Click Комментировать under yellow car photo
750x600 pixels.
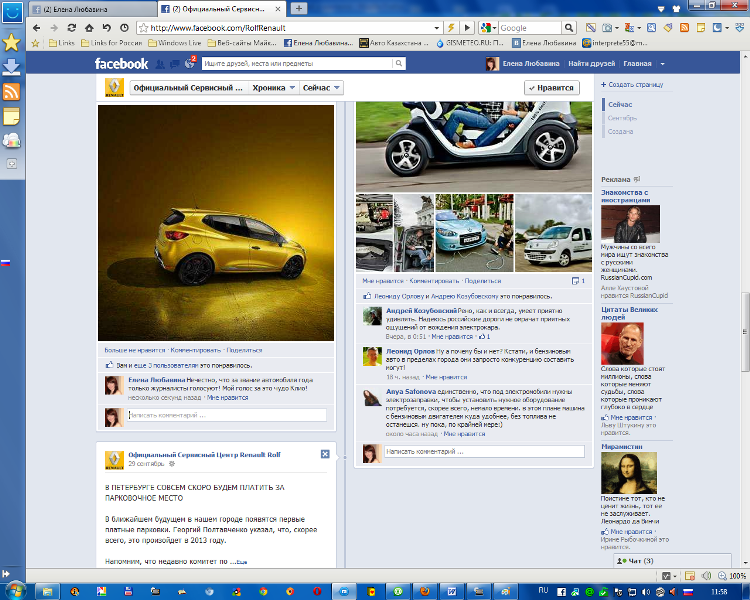point(196,350)
